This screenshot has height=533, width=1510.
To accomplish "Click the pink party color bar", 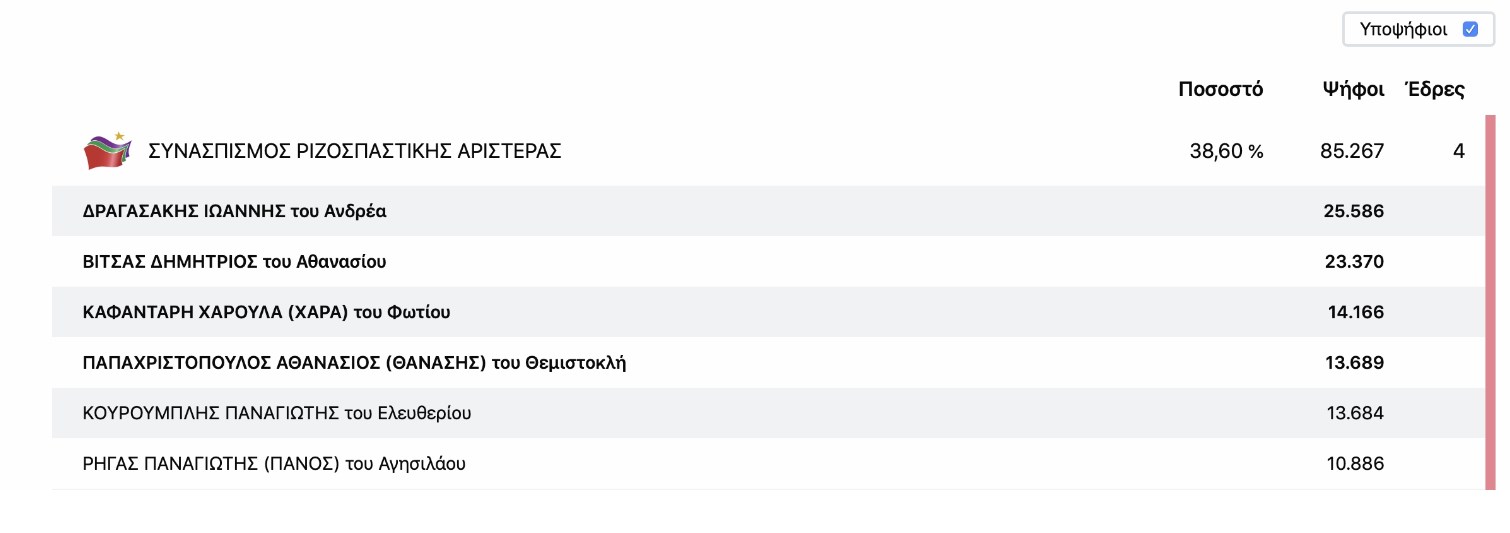I will [x=1490, y=303].
